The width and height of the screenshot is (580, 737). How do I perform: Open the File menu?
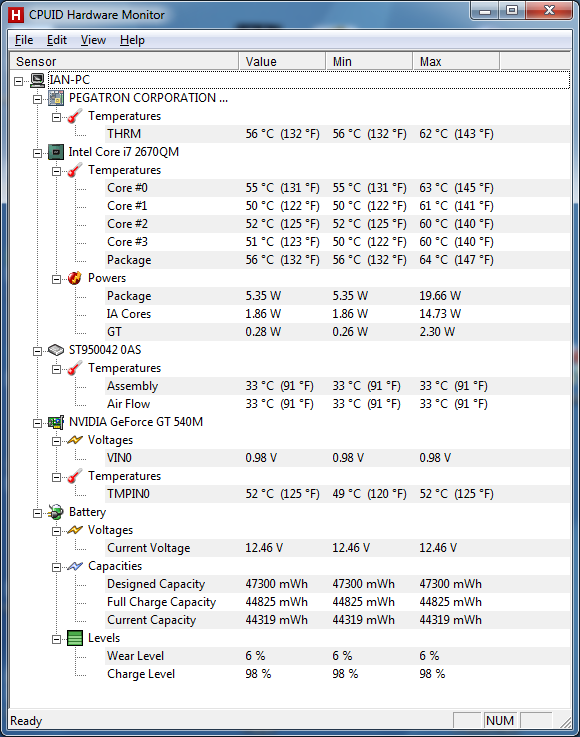[24, 40]
